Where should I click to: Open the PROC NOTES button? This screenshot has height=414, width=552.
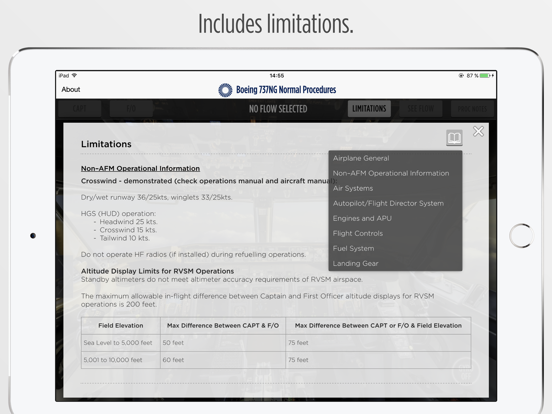[x=472, y=108]
